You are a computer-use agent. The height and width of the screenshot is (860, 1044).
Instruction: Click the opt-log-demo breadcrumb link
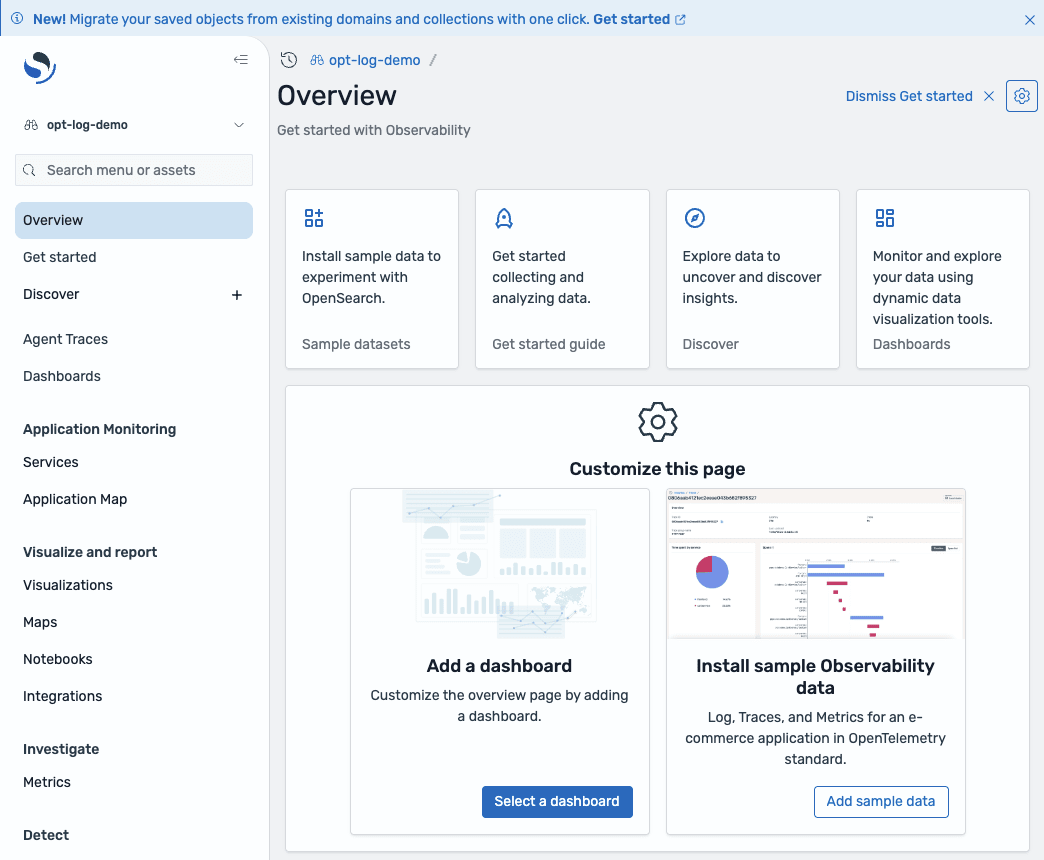point(374,60)
